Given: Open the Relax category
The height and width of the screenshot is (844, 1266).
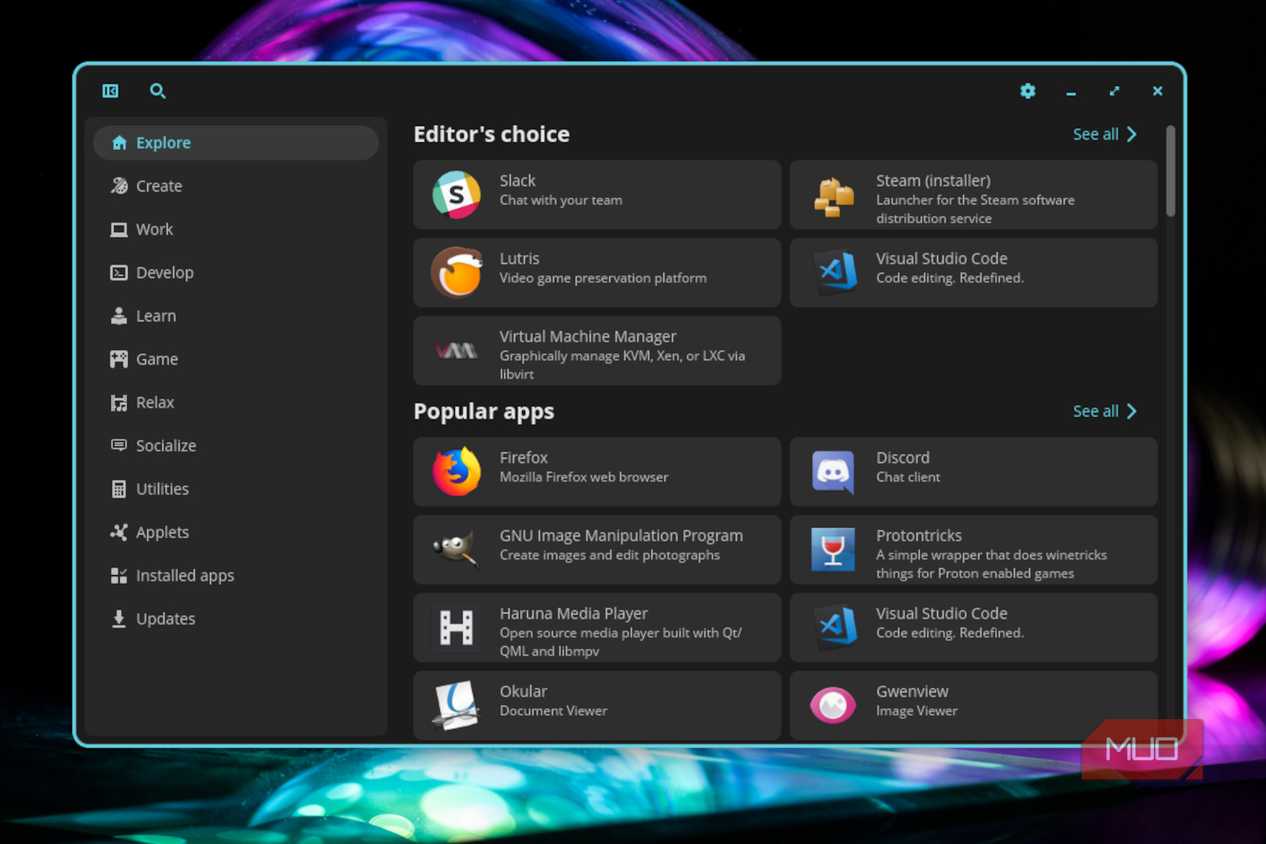Looking at the screenshot, I should pyautogui.click(x=236, y=402).
